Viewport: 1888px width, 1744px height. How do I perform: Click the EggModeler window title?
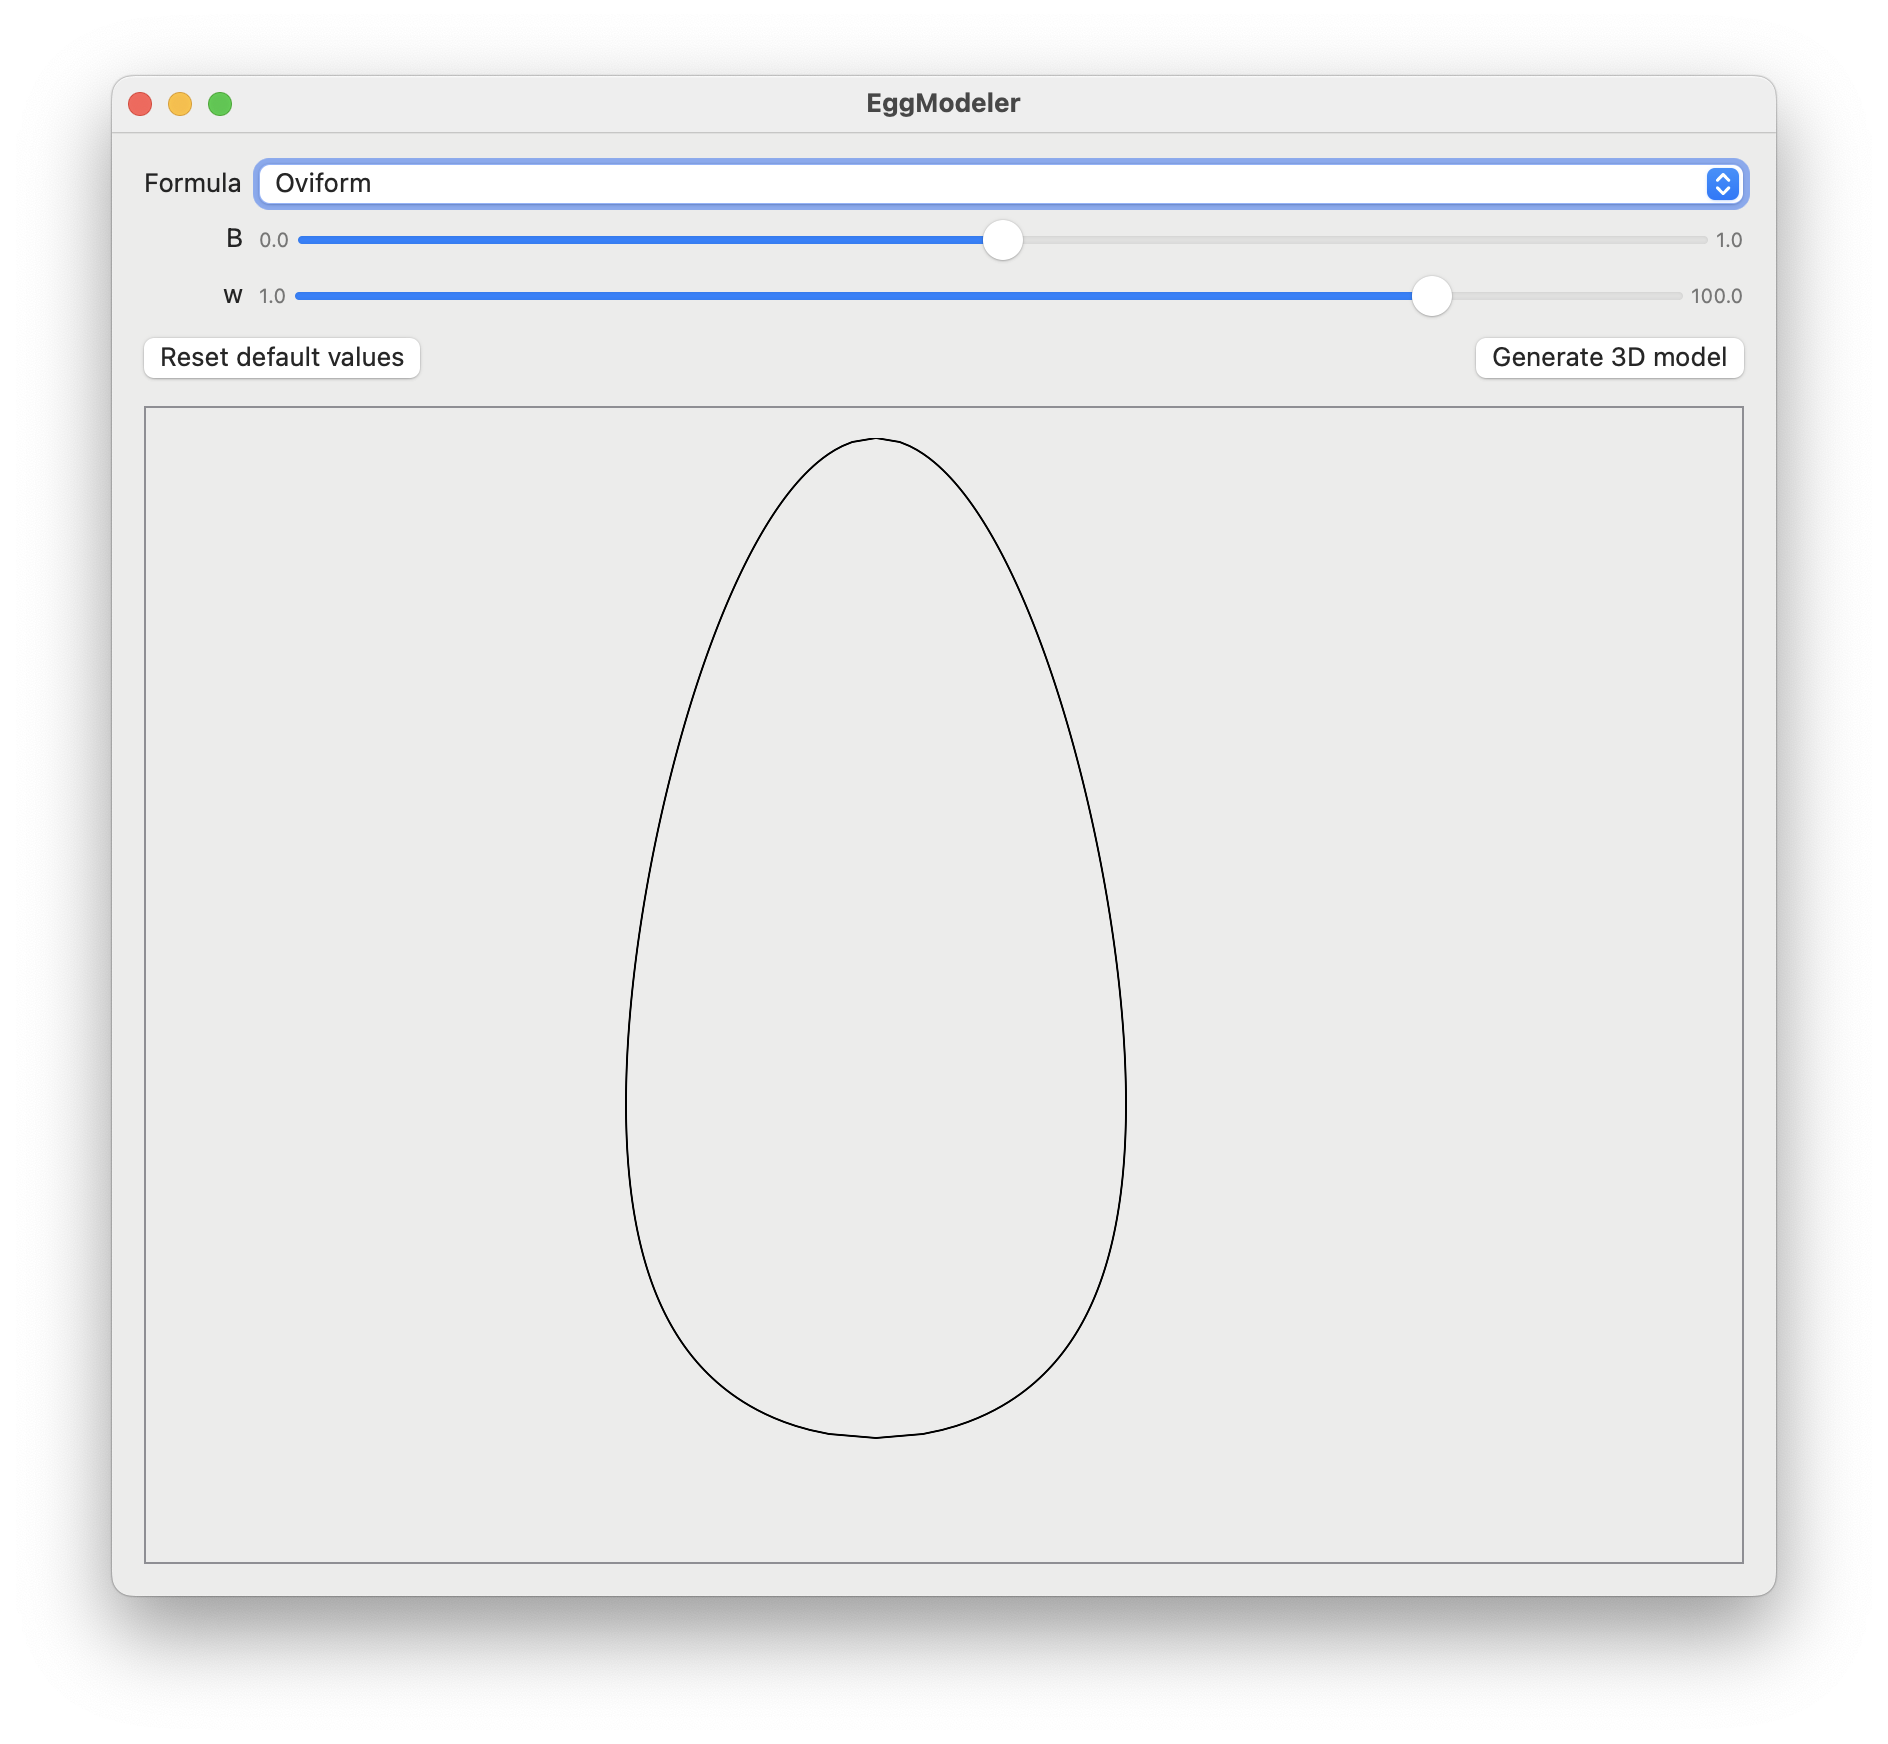[942, 102]
